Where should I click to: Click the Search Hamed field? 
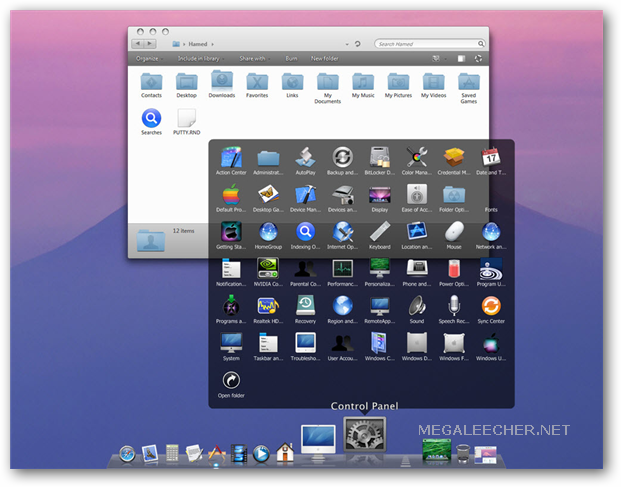430,44
